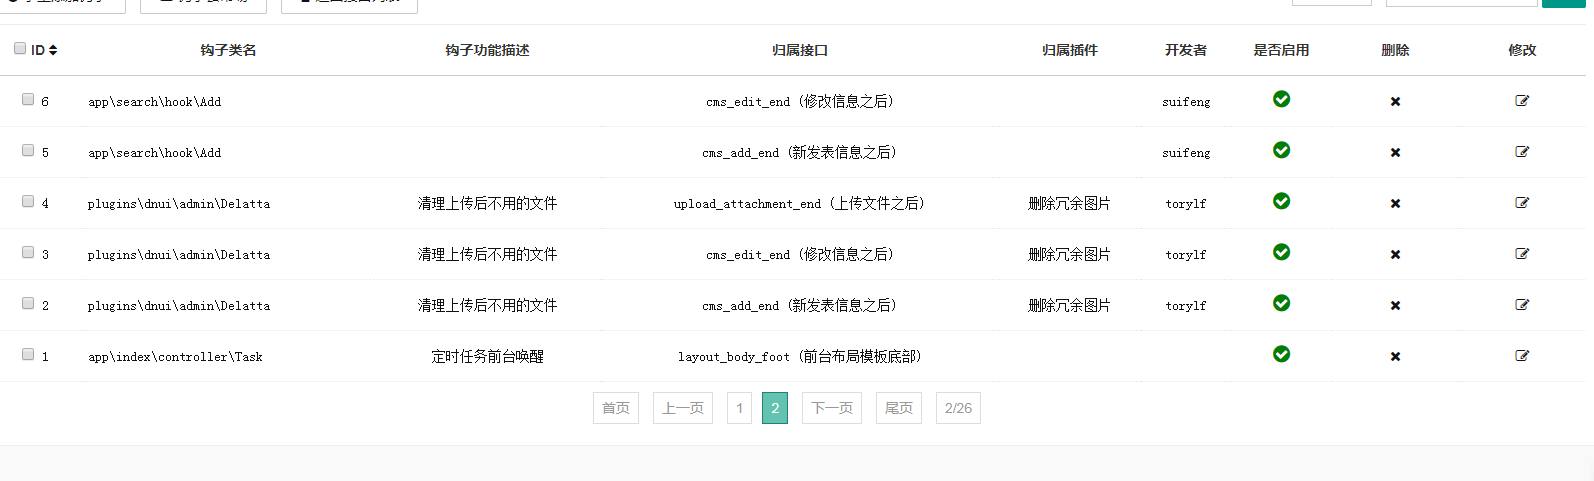The image size is (1594, 481).
Task: Click the delete X icon for hook ID 2
Action: click(x=1395, y=306)
